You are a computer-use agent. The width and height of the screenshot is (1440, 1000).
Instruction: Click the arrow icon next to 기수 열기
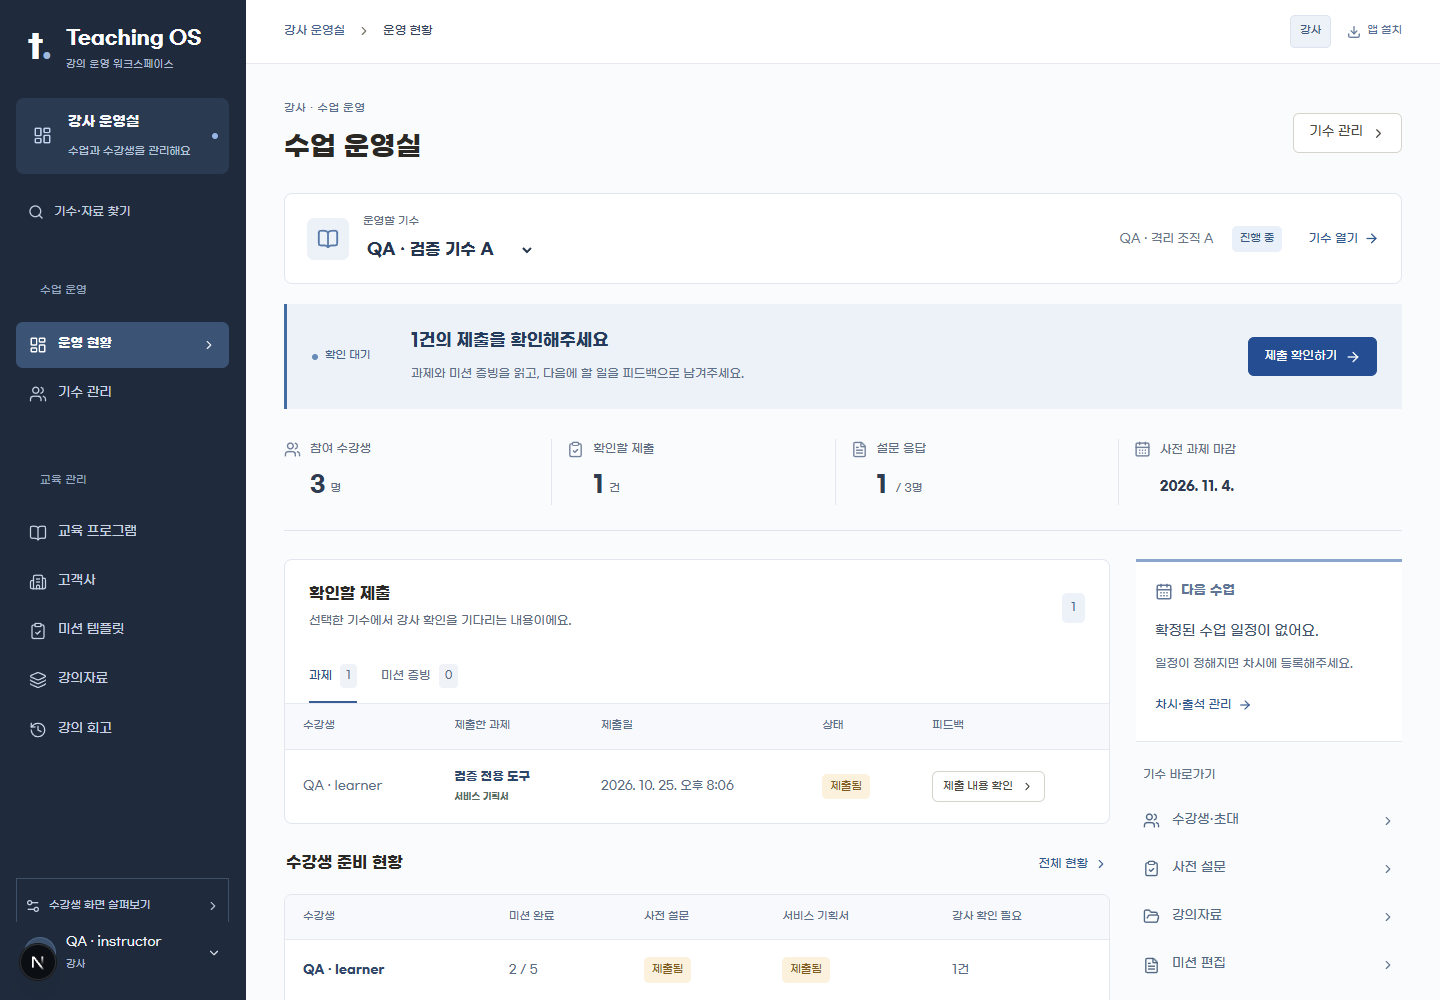tap(1372, 238)
